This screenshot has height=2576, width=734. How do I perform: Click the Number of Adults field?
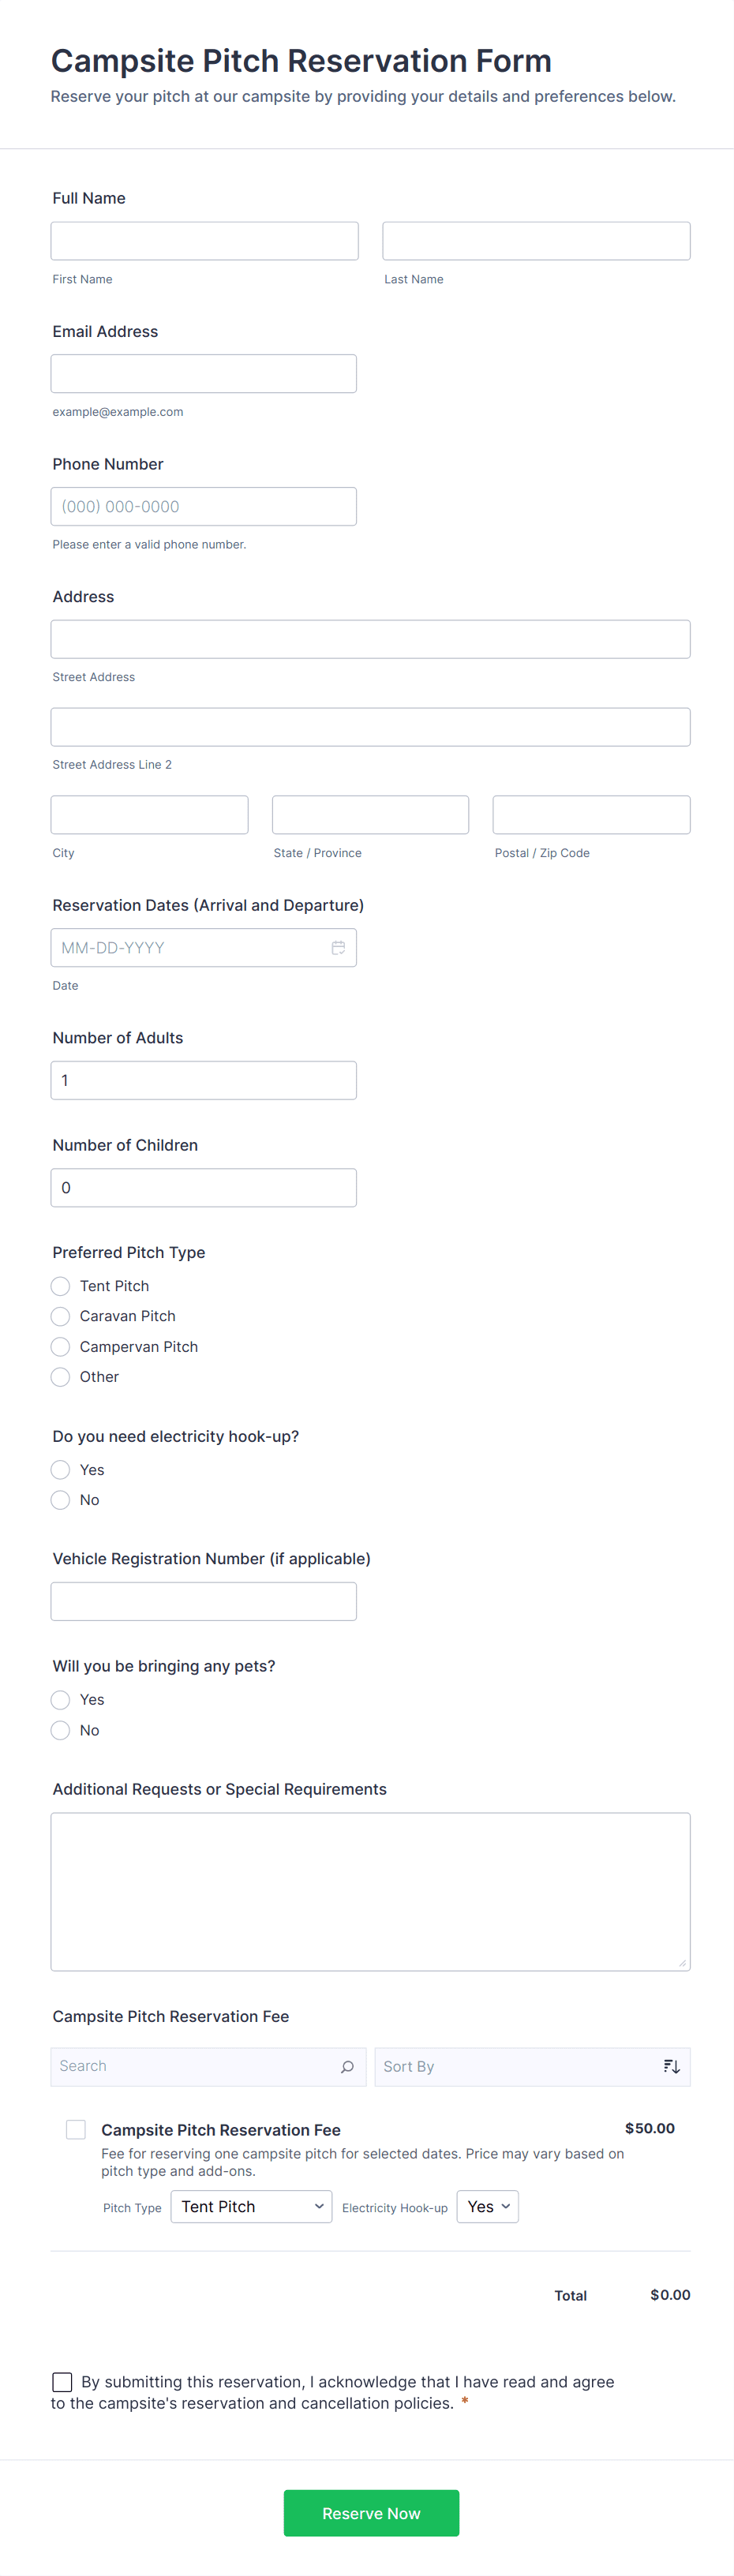tap(204, 1080)
